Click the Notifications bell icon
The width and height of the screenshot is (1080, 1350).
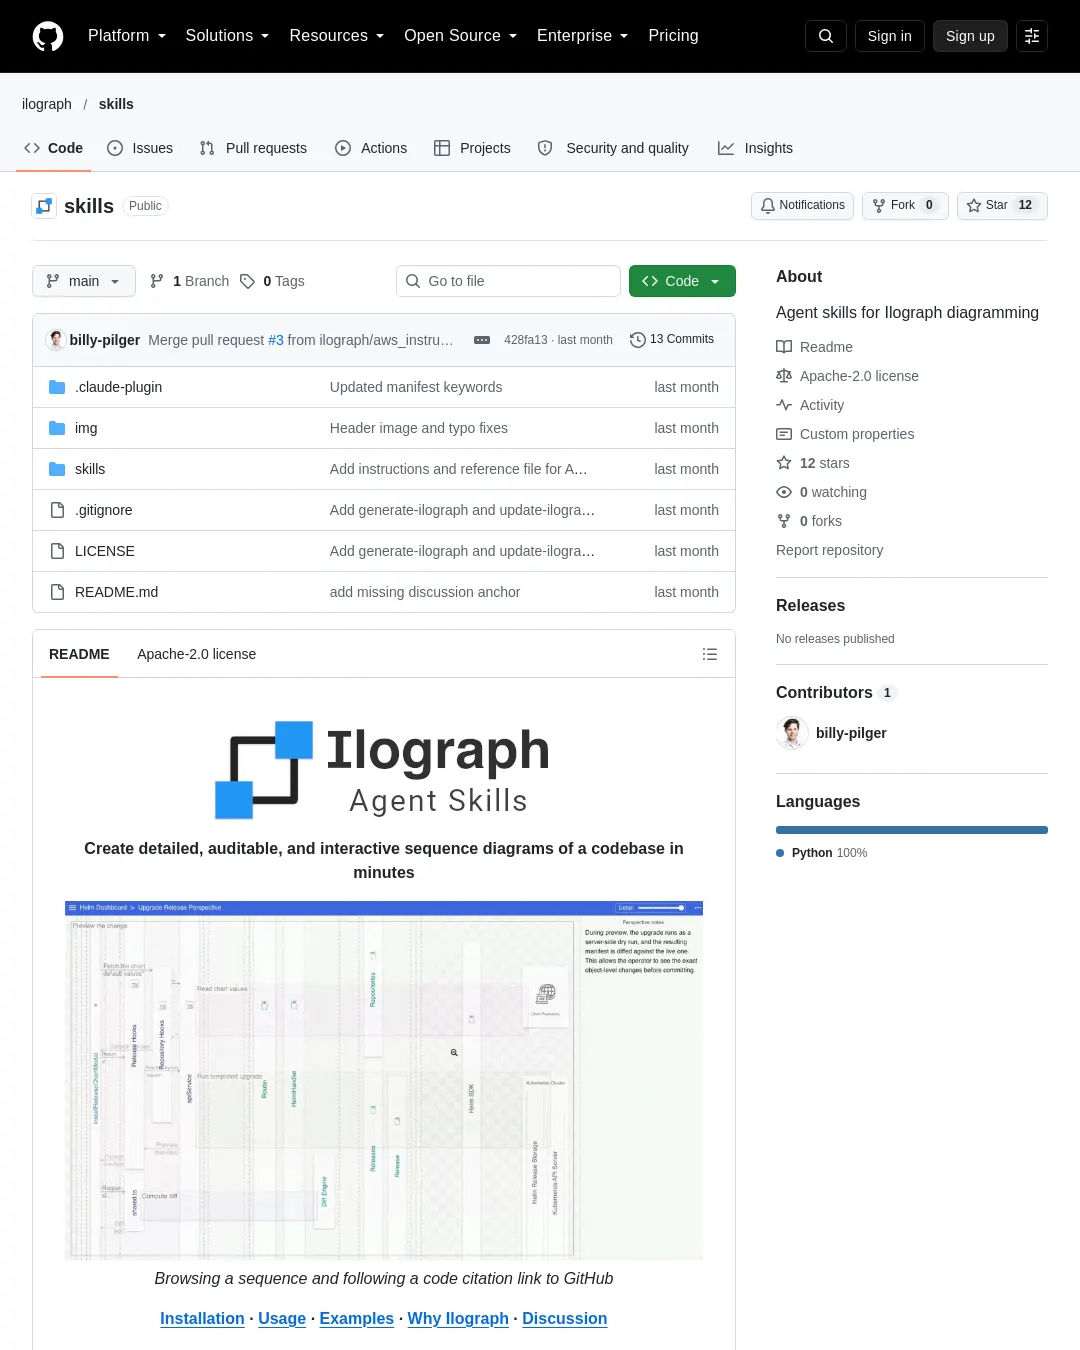point(768,205)
